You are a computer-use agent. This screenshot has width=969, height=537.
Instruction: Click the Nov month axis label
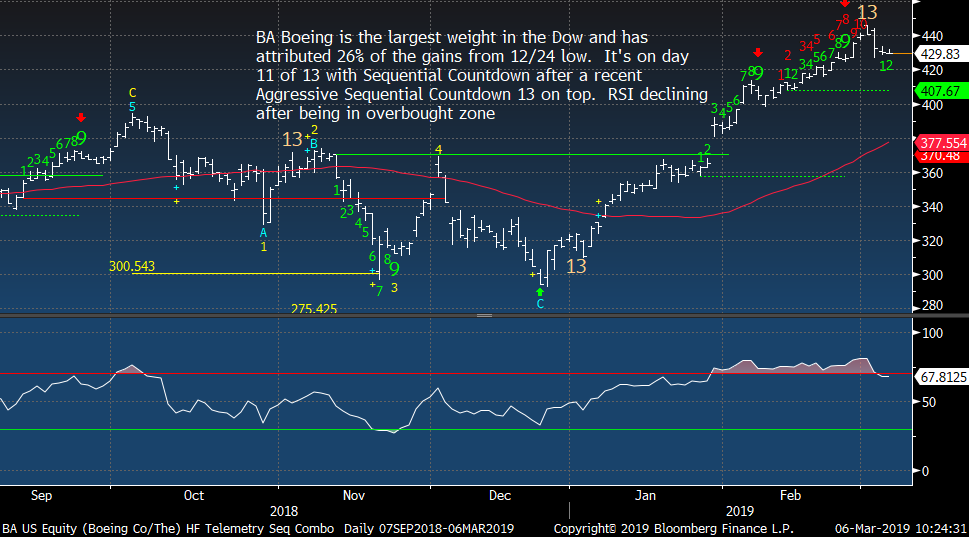point(354,496)
